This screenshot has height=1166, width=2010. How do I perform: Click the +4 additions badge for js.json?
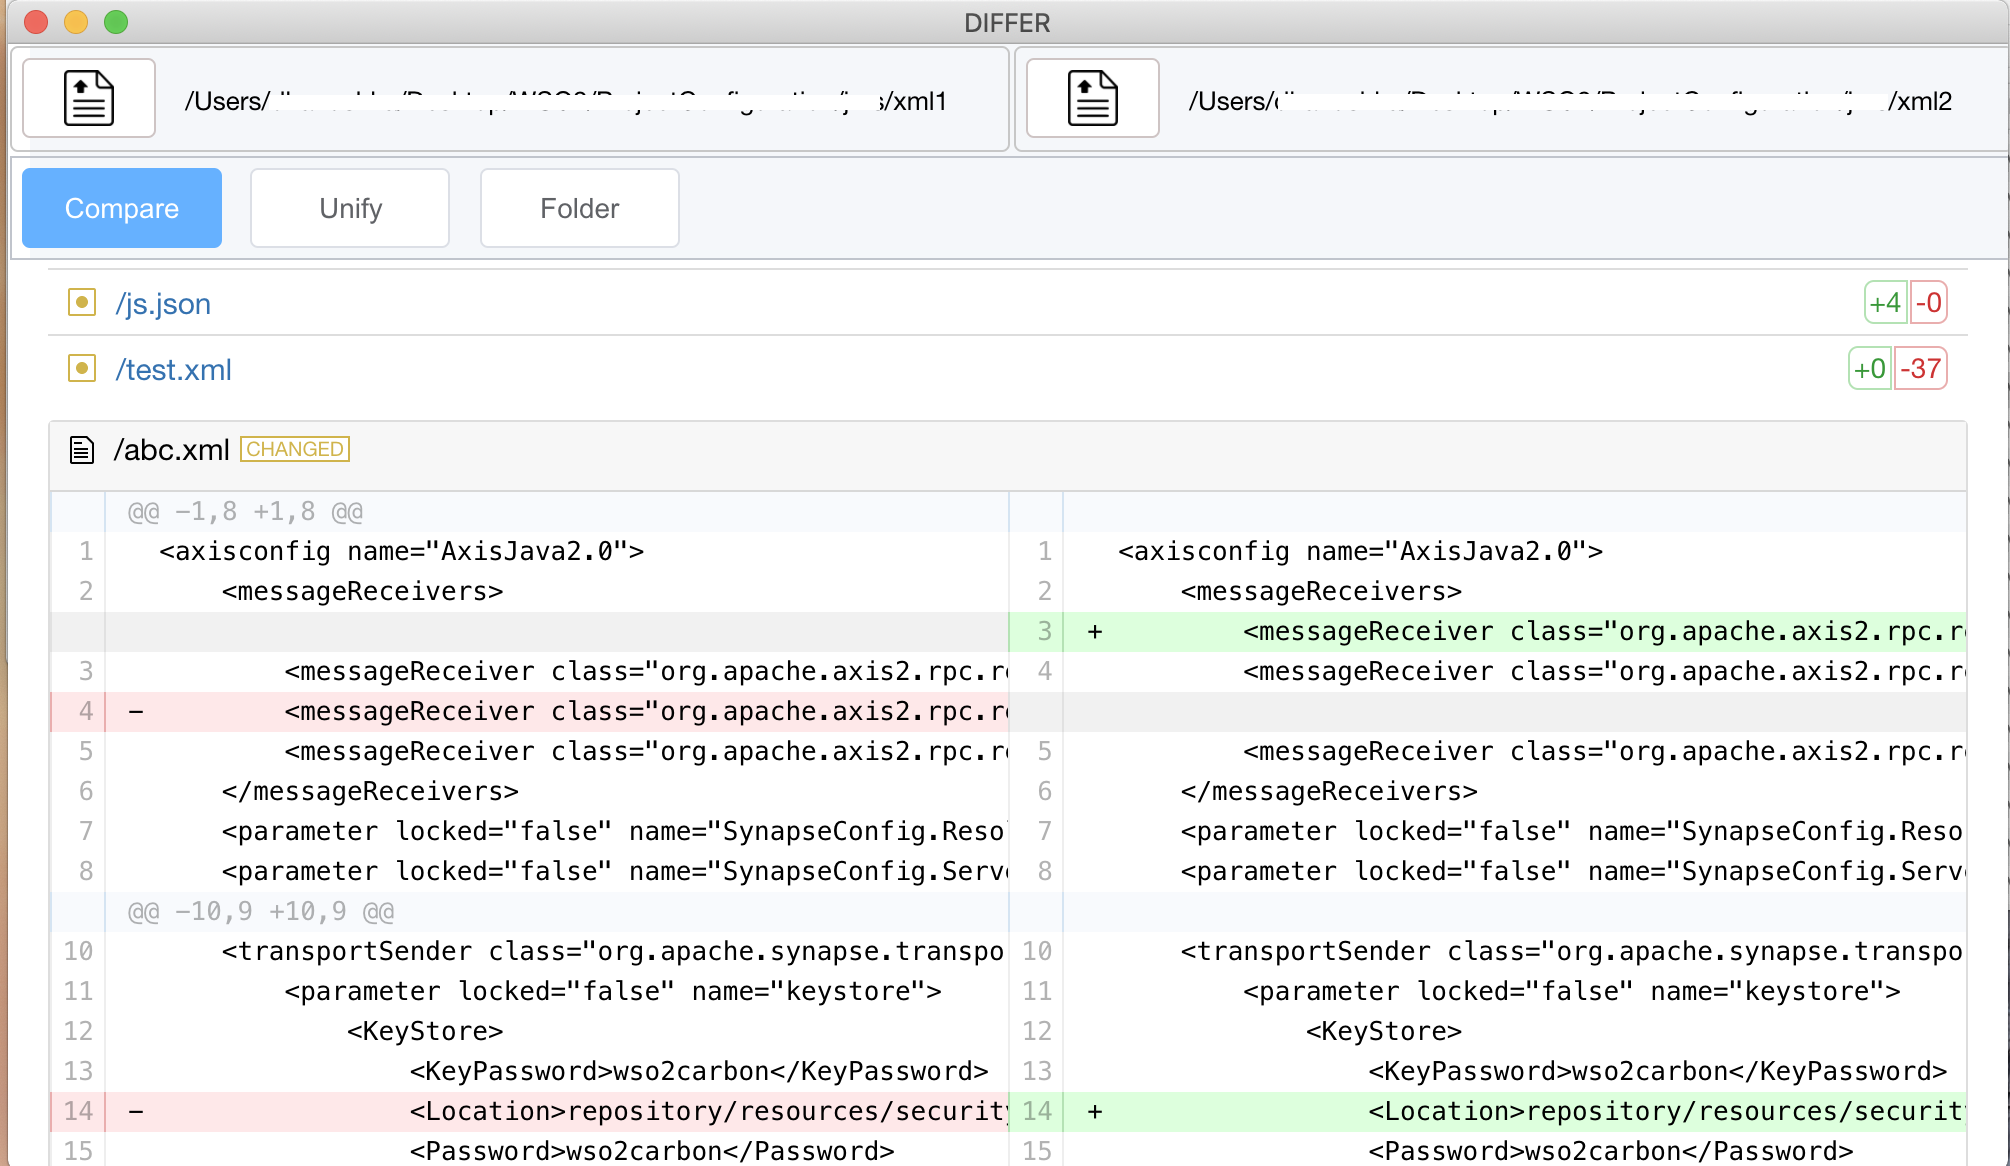coord(1885,302)
